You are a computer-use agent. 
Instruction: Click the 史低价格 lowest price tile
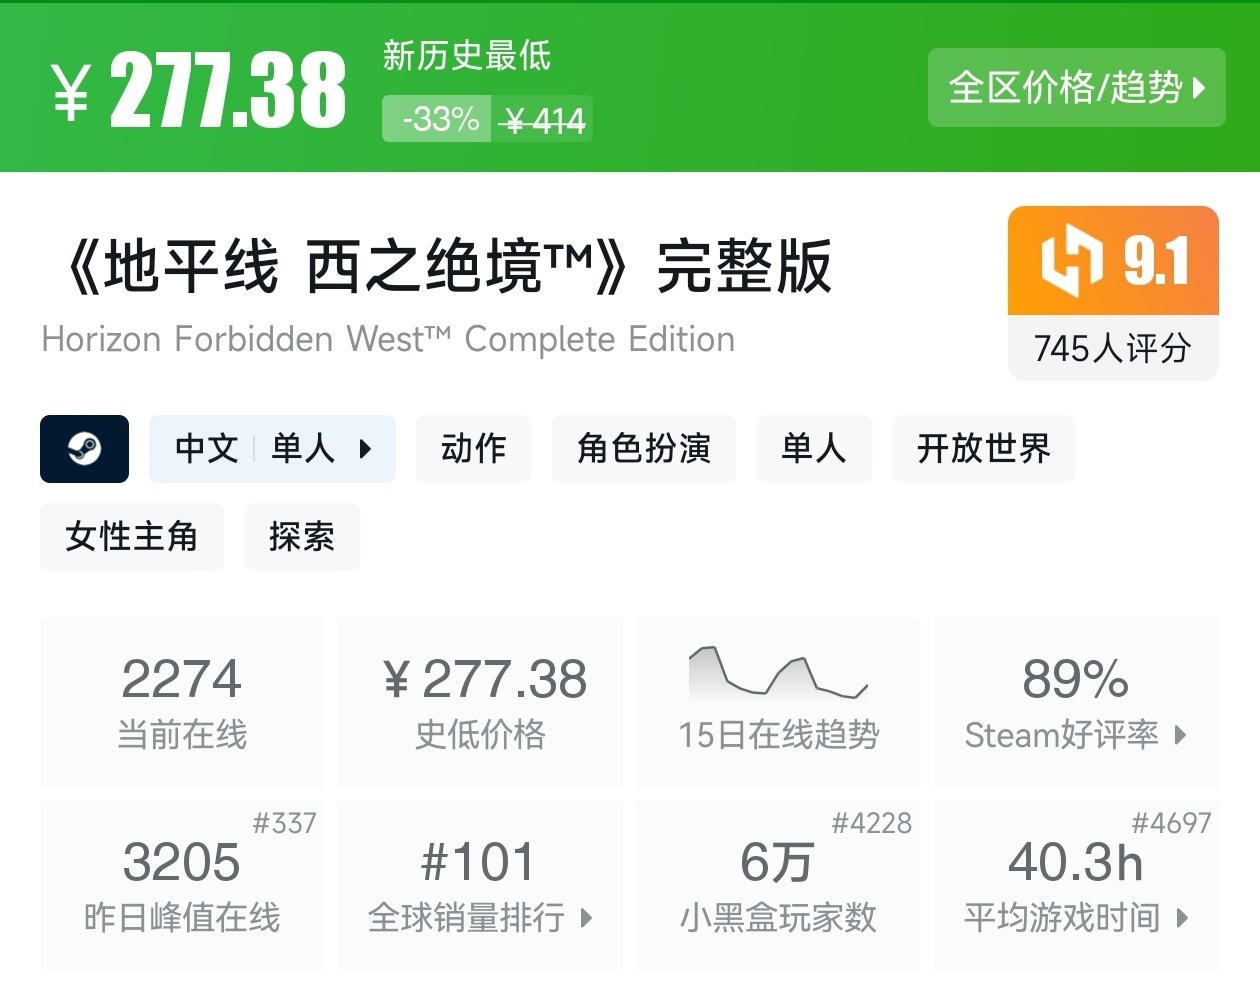point(480,702)
